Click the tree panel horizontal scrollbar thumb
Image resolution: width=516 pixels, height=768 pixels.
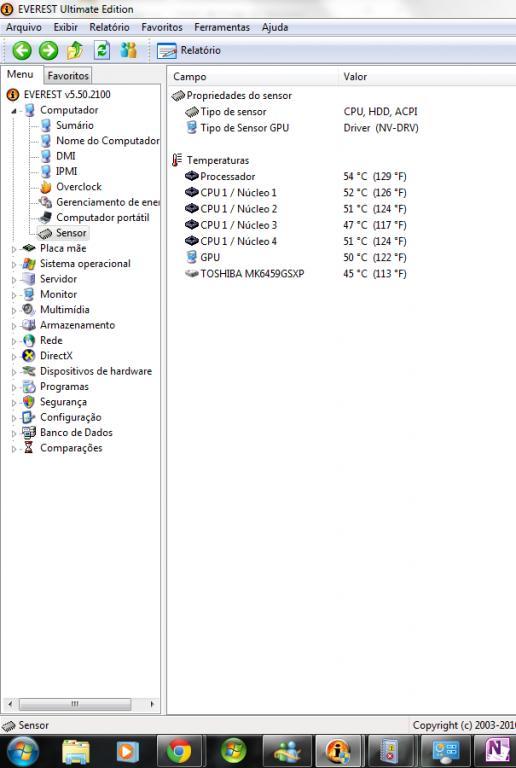pyautogui.click(x=75, y=704)
